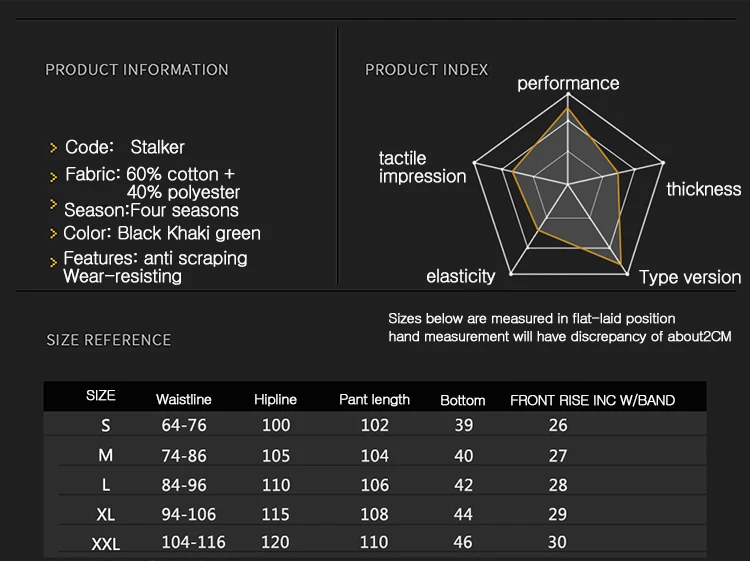The image size is (750, 561).
Task: Click the yellow arrow beside Code
Action: (x=54, y=148)
